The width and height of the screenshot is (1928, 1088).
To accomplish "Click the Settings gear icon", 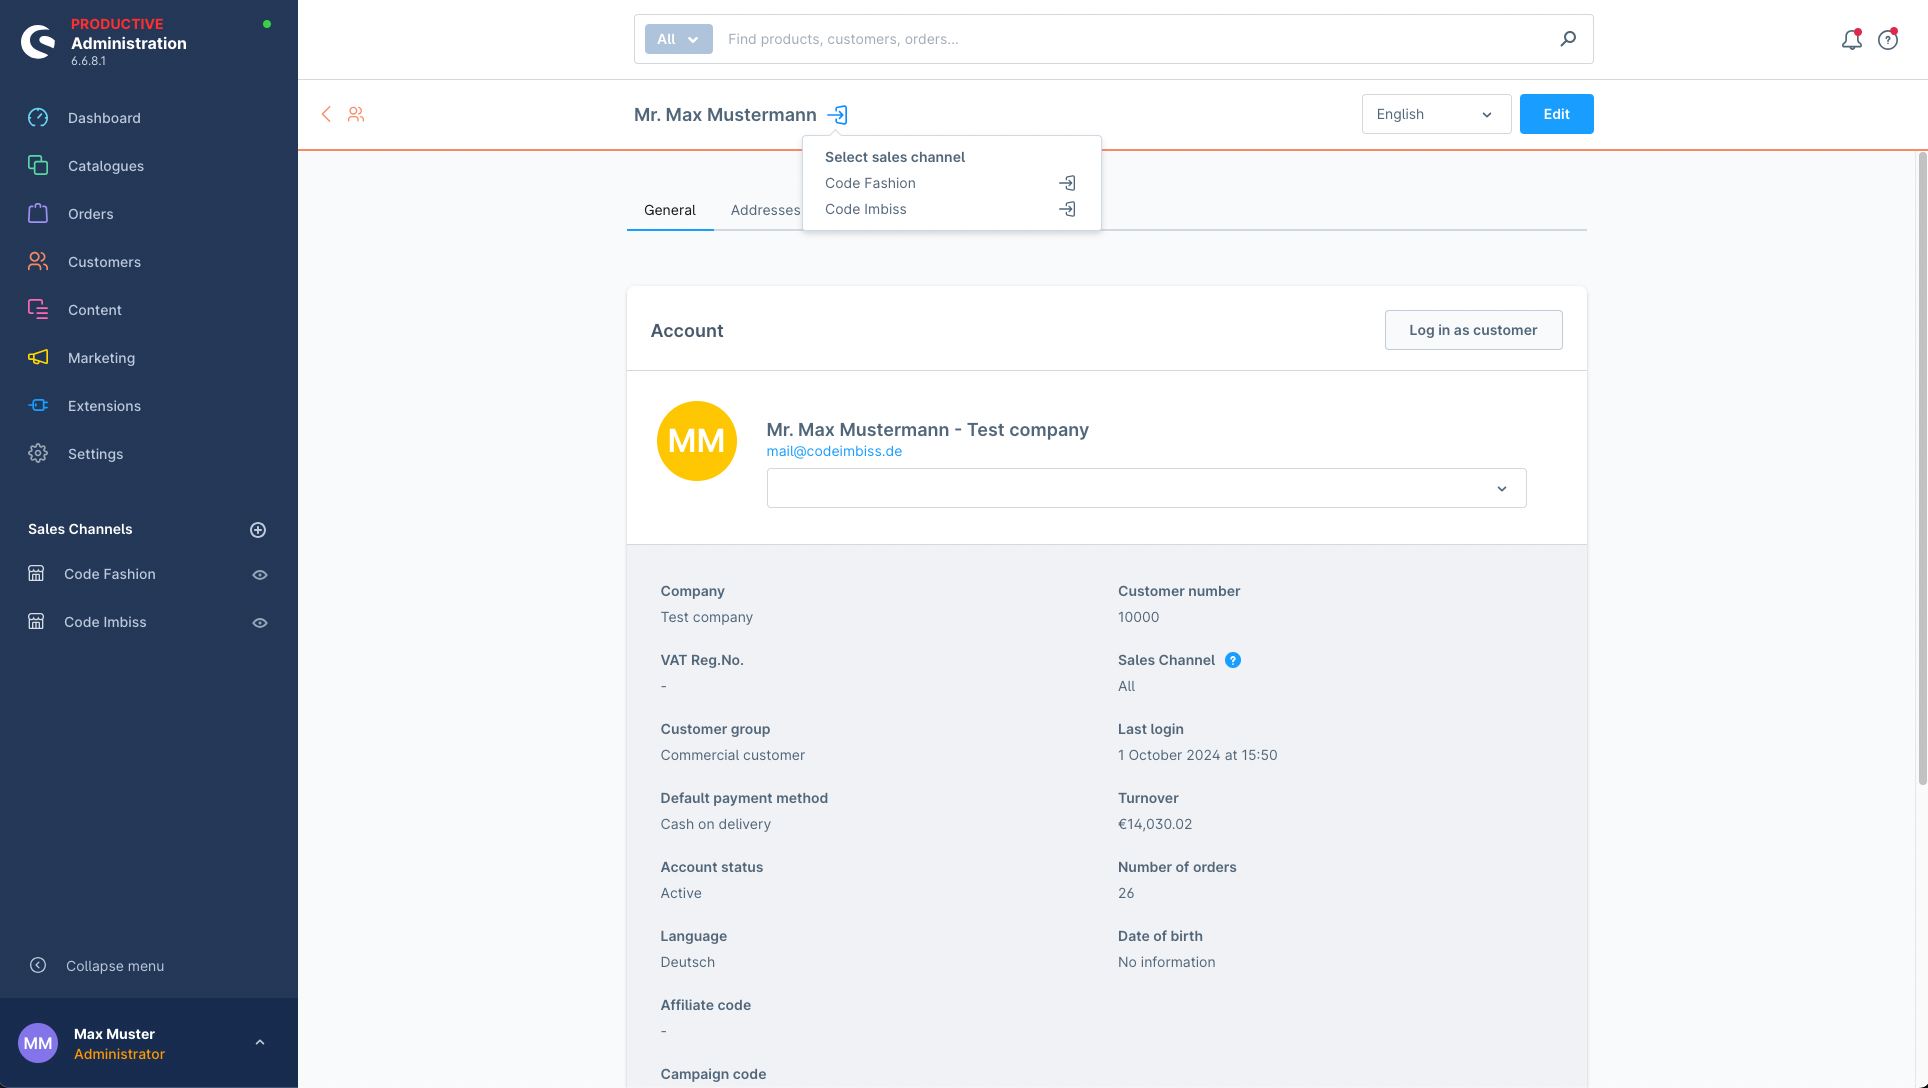I will (x=38, y=454).
